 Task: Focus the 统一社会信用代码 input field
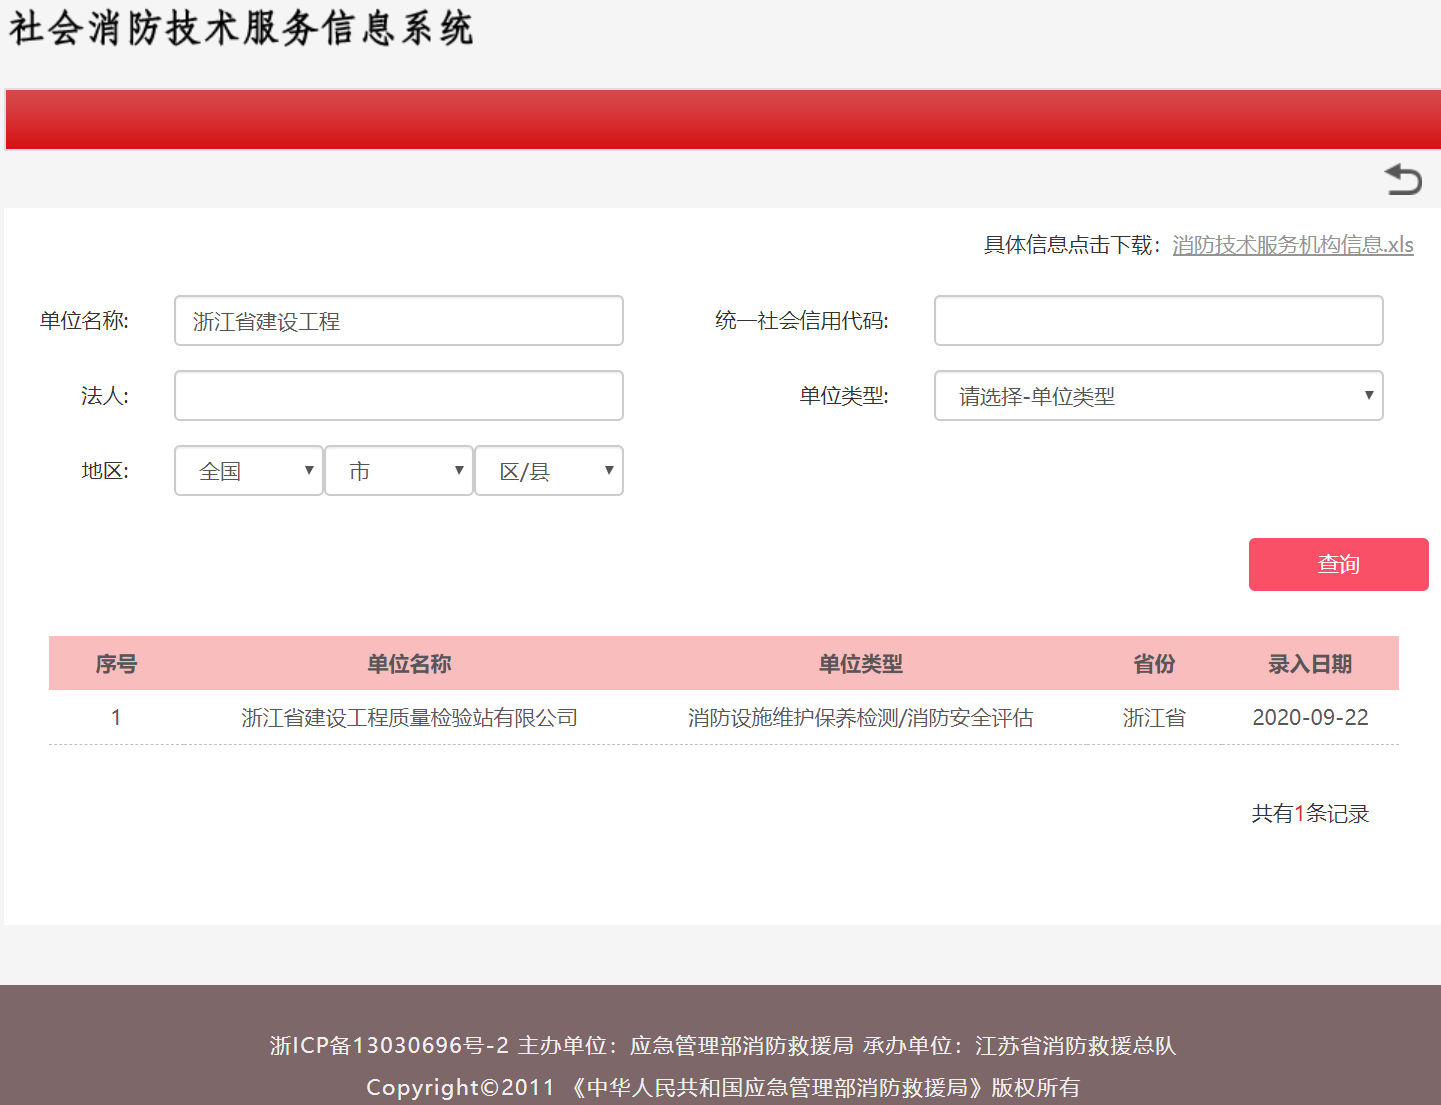(1159, 321)
